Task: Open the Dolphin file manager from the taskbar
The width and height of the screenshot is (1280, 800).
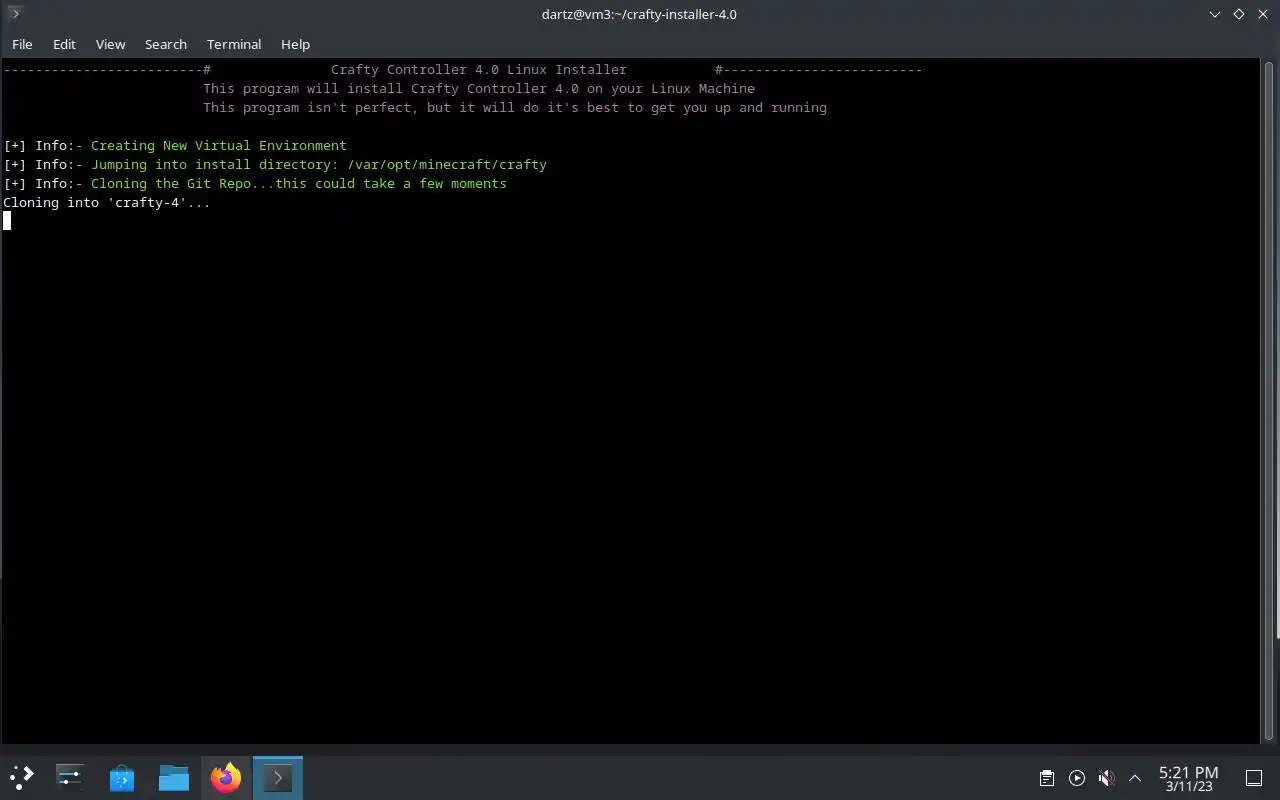Action: [x=174, y=777]
